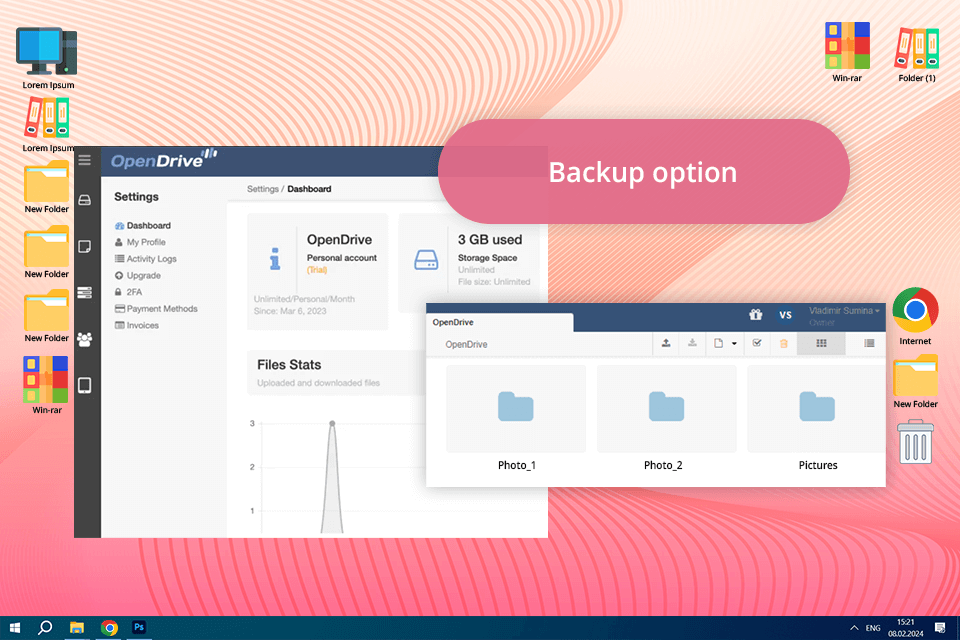Click the orange trash icon in toolbar

tap(784, 344)
